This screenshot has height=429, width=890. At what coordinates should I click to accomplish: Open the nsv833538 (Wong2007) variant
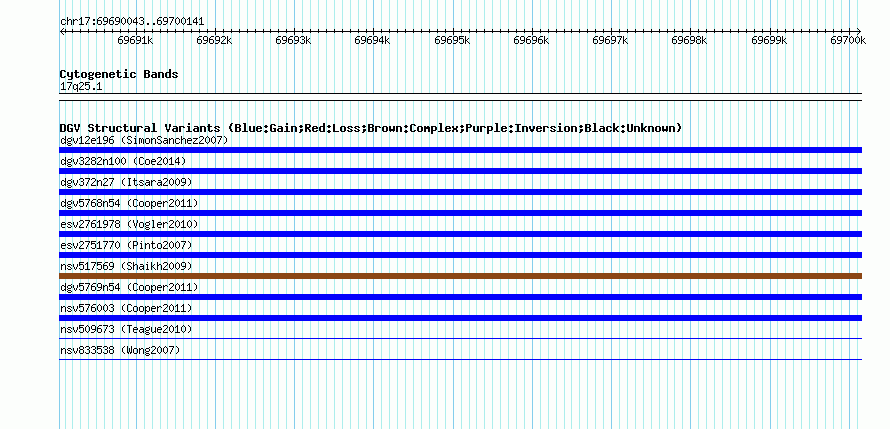coord(120,350)
